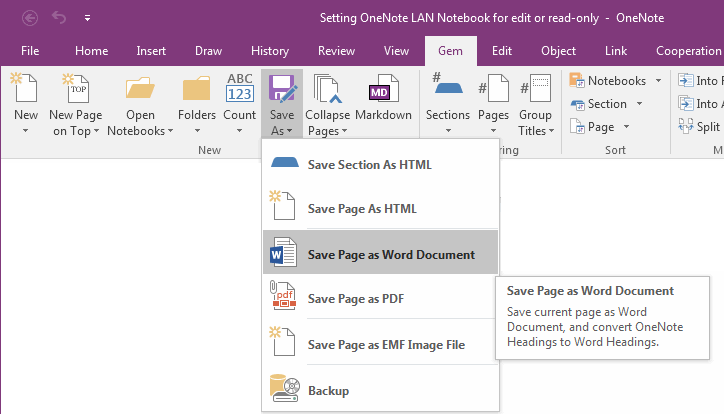This screenshot has height=414, width=724.
Task: Click the New page icon
Action: click(x=24, y=87)
